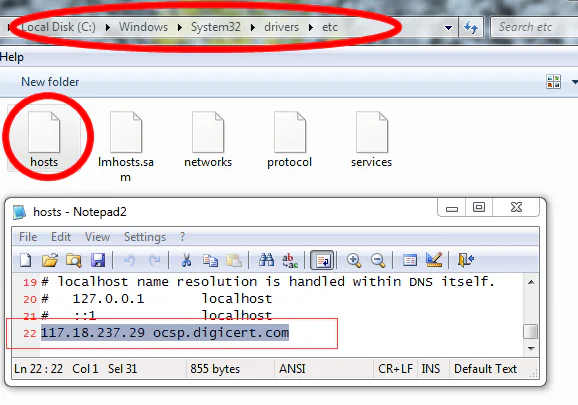Open Replace with the ab-ac icon
578x405 pixels.
[x=290, y=260]
